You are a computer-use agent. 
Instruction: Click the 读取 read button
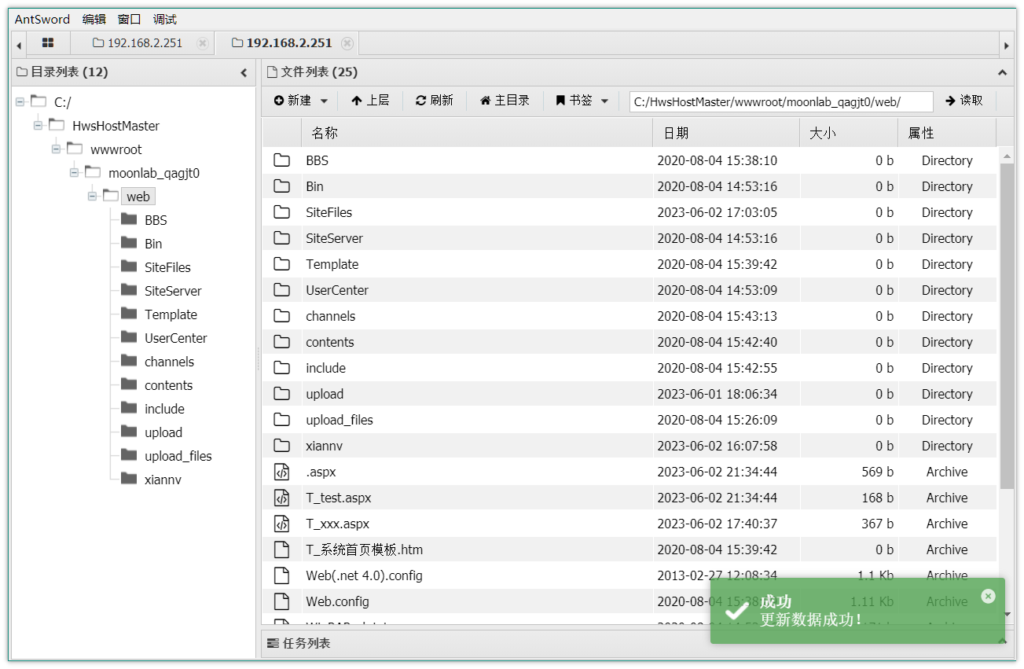pyautogui.click(x=964, y=101)
